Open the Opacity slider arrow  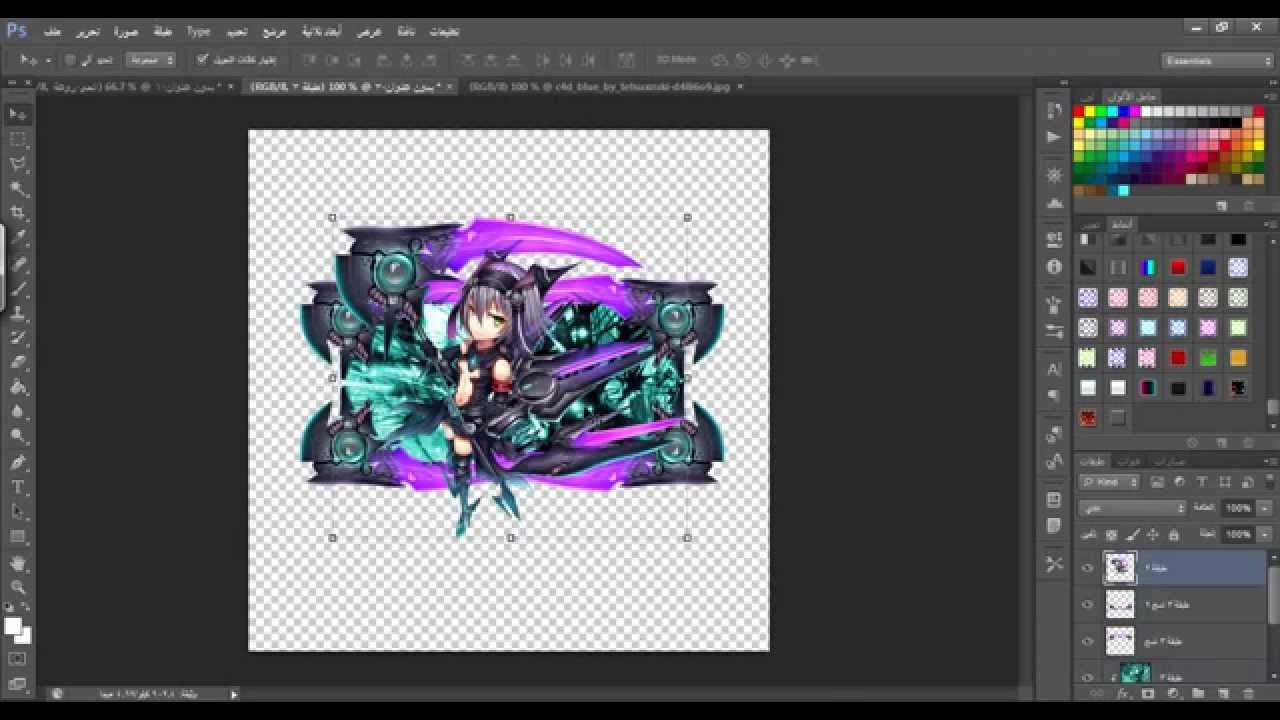coord(1264,508)
